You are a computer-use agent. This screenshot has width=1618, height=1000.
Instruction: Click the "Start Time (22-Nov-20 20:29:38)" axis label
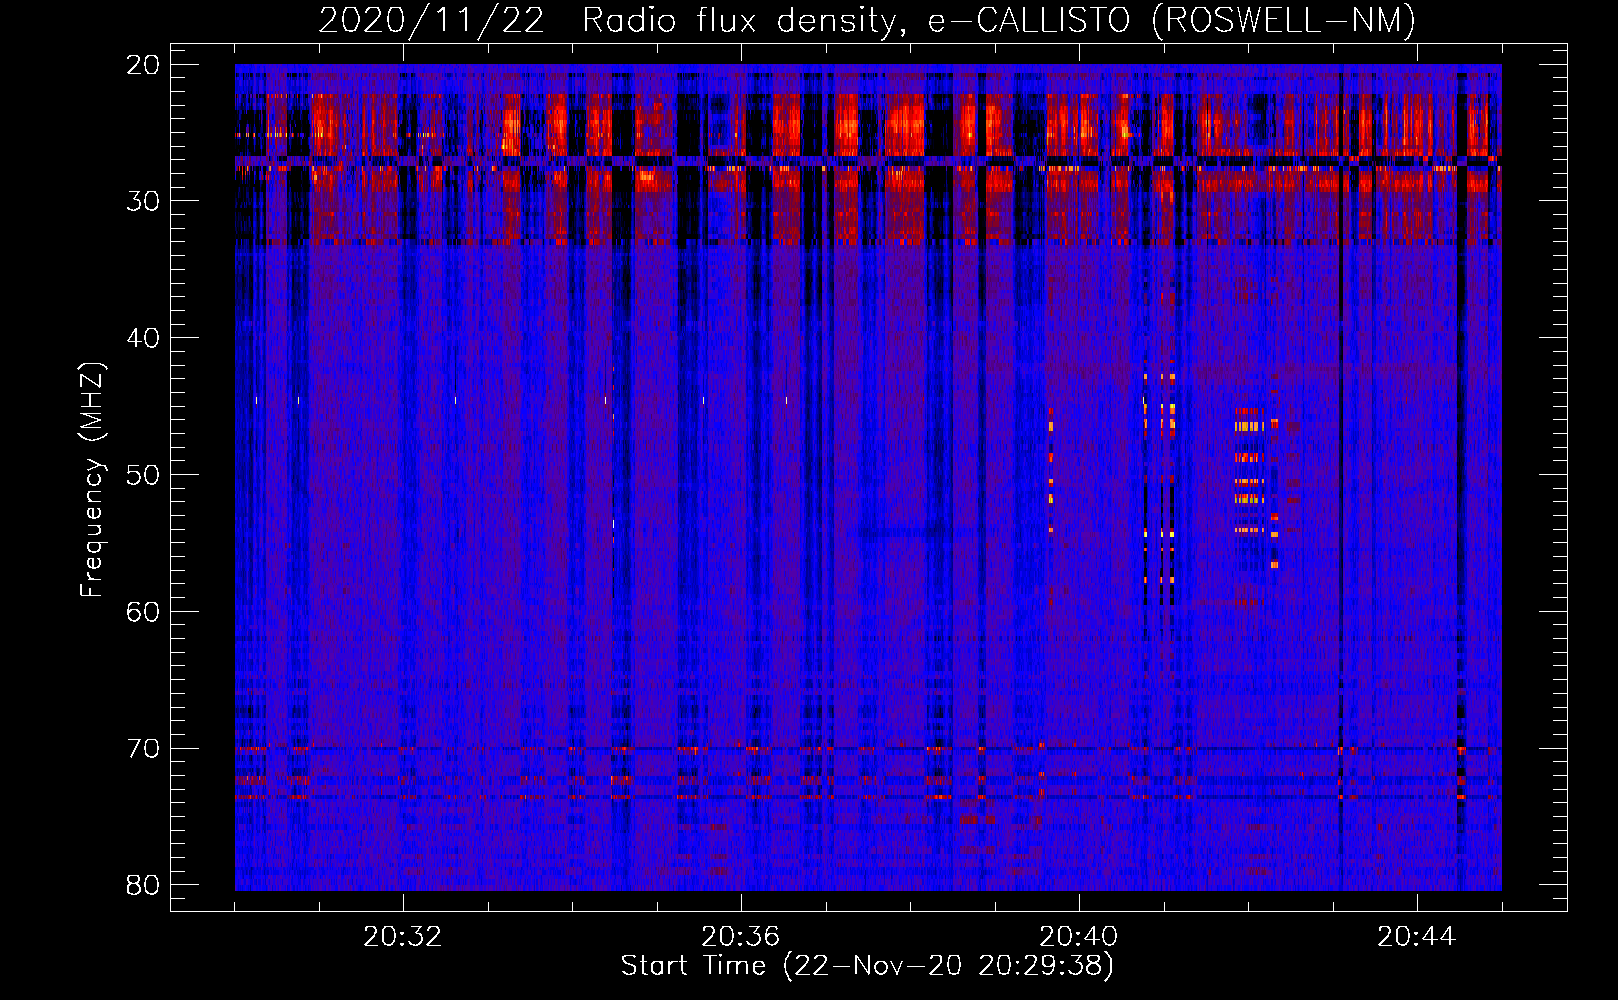[867, 966]
